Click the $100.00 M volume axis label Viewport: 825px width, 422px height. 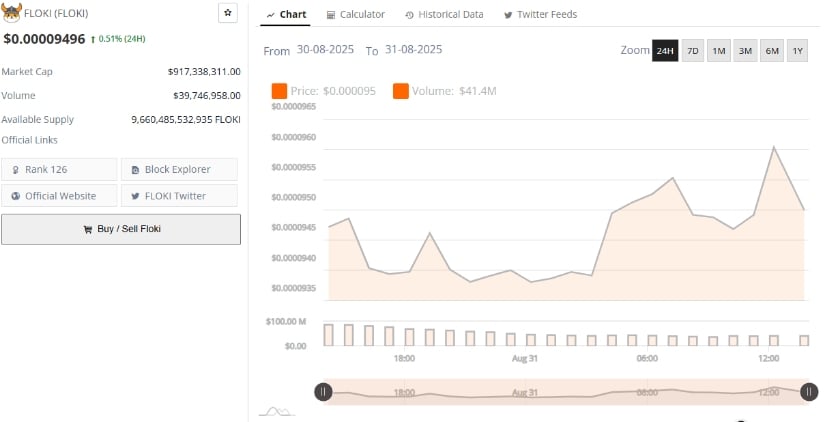(286, 321)
